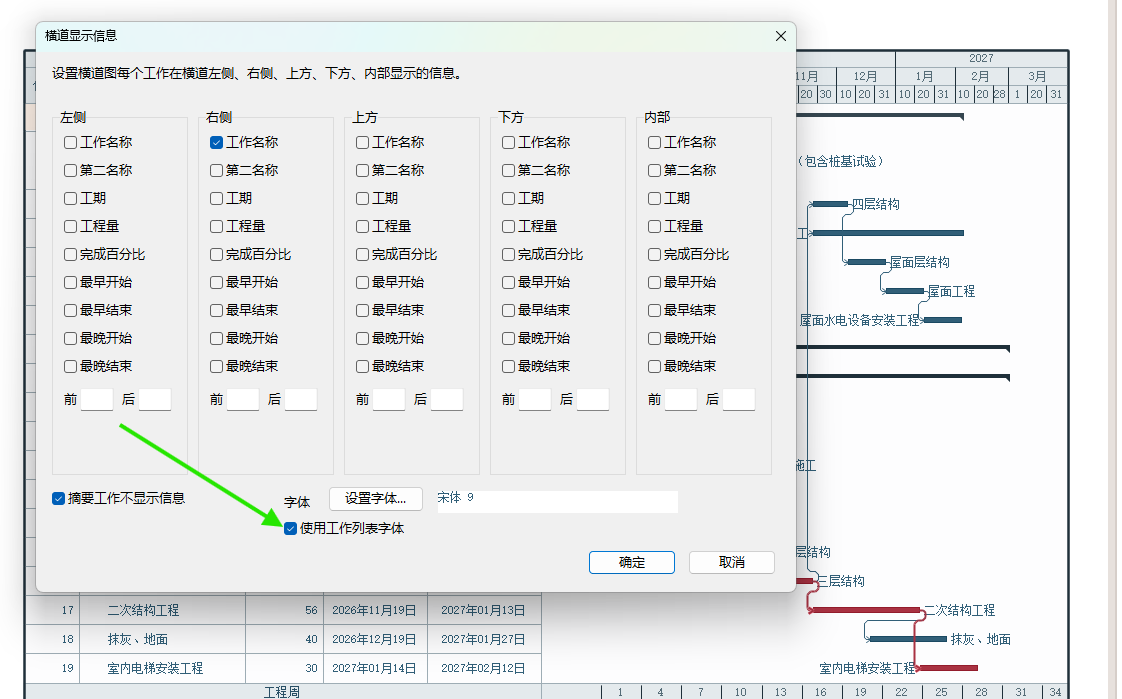Open the 设置字体... dialog
Viewport: 1122px width, 699px height.
coord(376,499)
